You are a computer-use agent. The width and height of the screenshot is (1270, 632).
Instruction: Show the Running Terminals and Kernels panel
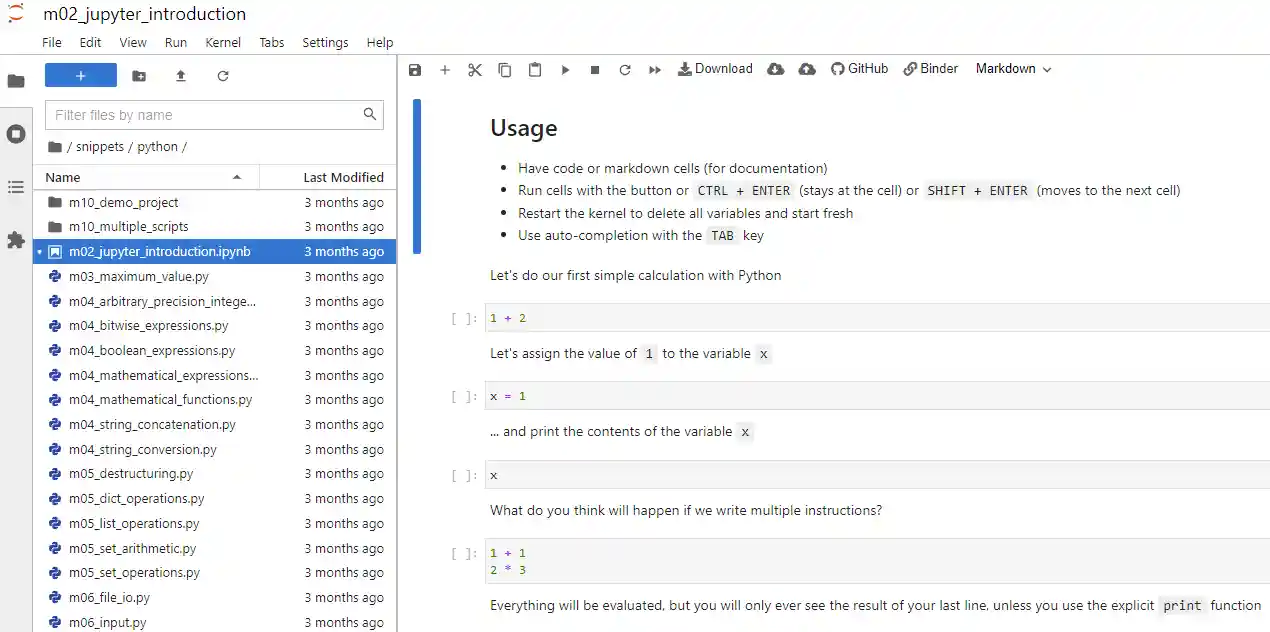coord(16,134)
